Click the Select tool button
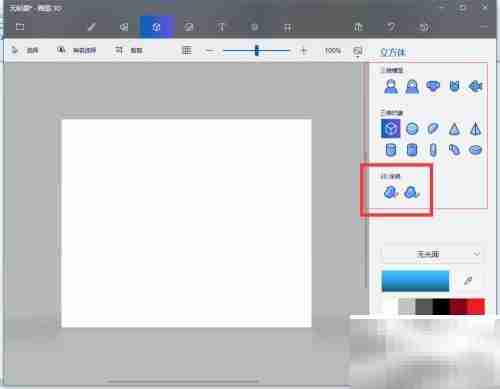This screenshot has height=389, width=500. tap(25, 51)
